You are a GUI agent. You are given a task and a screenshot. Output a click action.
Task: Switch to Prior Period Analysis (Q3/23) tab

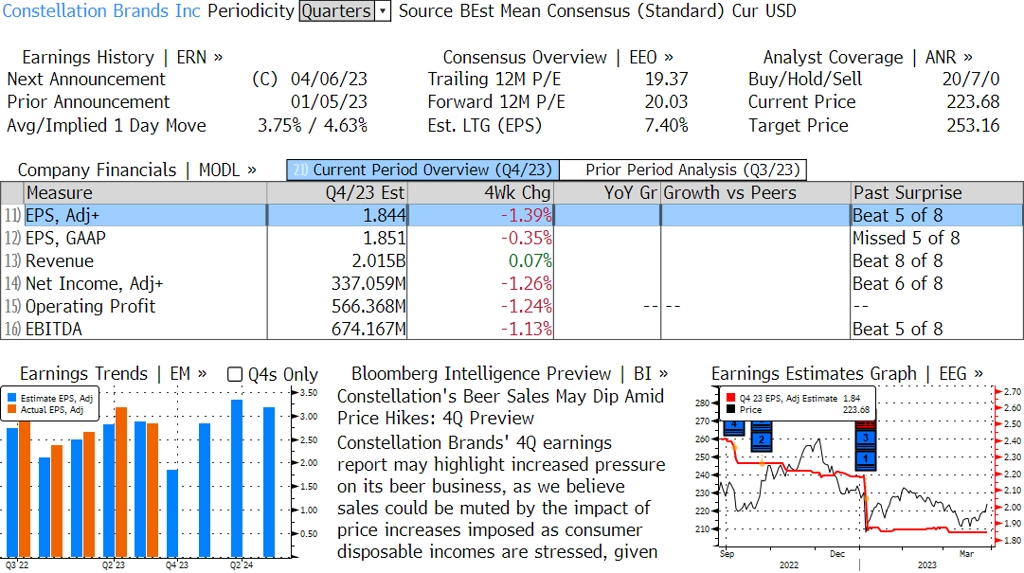684,170
